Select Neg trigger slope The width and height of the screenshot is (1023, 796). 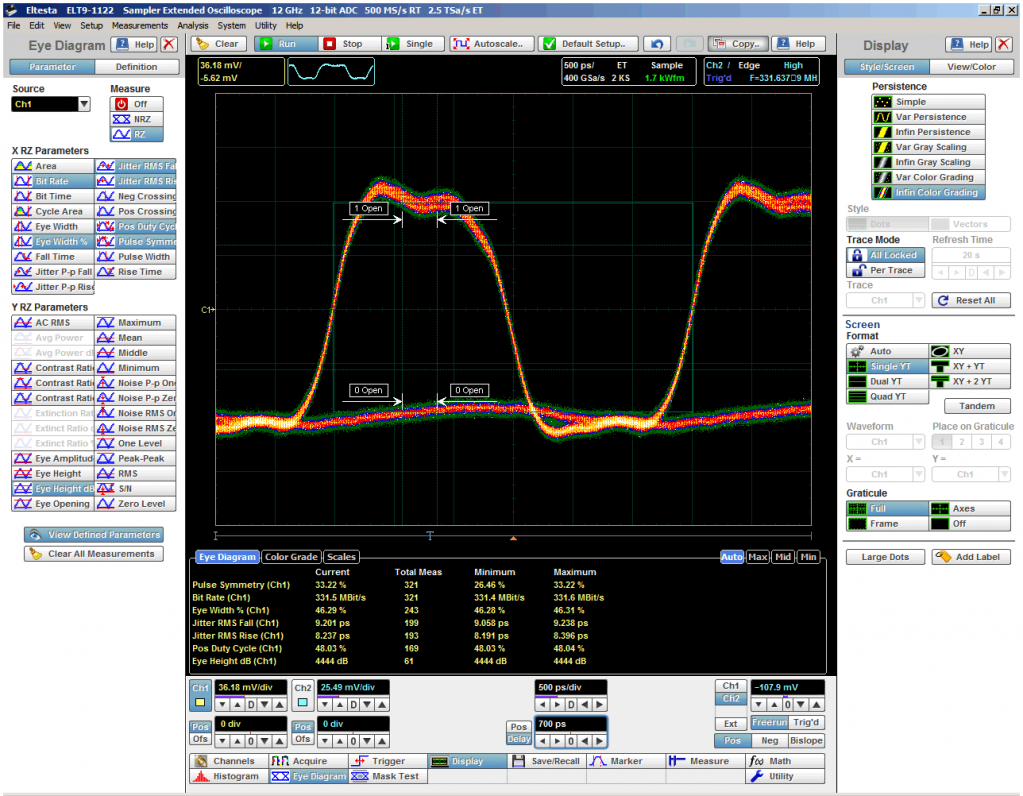(770, 740)
